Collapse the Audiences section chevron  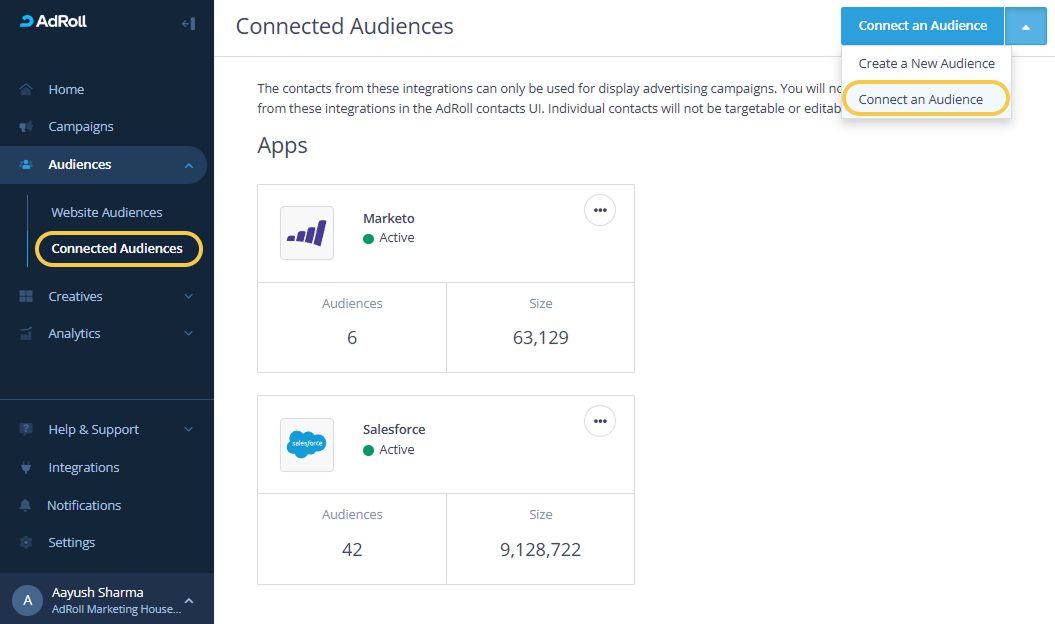click(189, 165)
